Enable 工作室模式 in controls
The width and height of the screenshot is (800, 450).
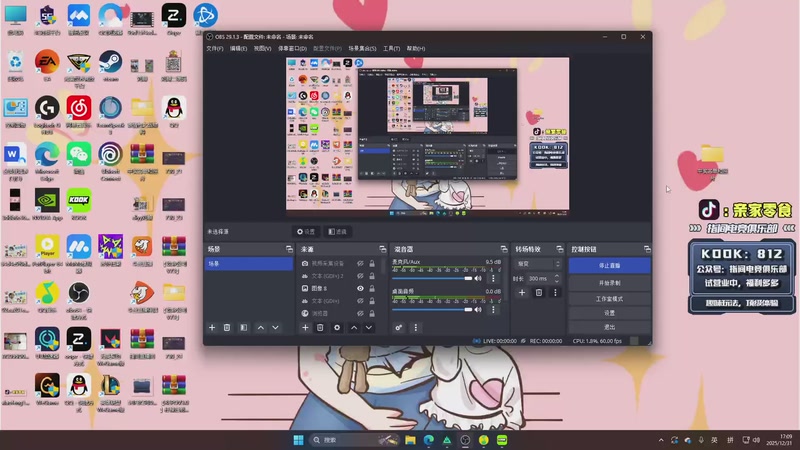click(x=609, y=298)
